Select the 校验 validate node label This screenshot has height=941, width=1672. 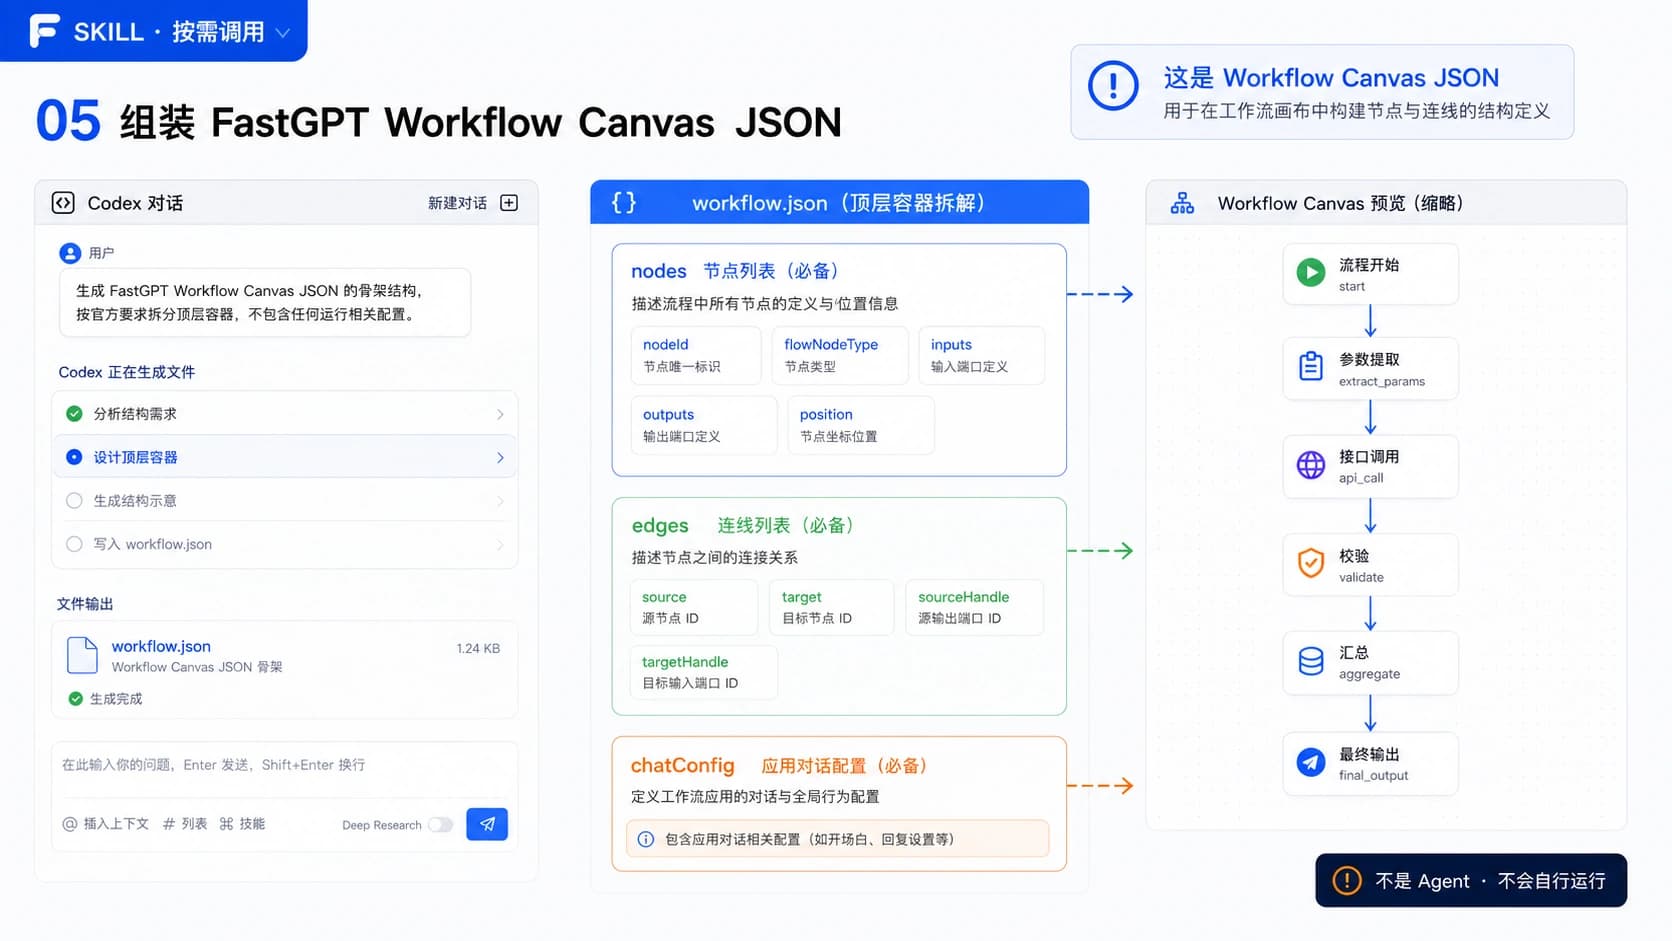click(x=1361, y=565)
